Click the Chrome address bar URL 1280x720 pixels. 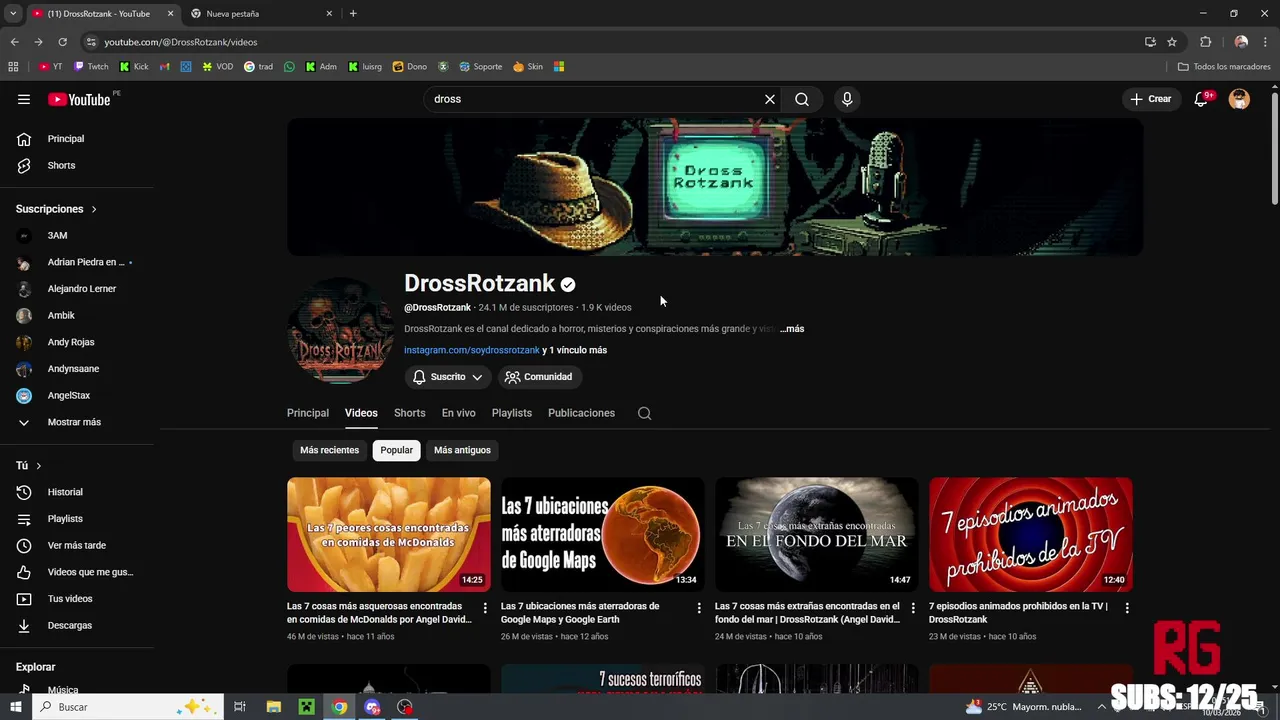pyautogui.click(x=181, y=42)
